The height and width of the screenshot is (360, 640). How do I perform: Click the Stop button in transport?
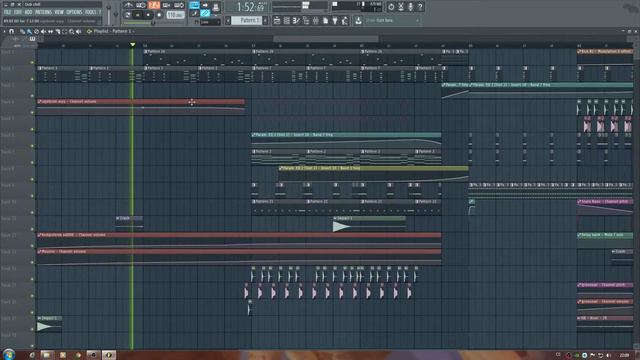pos(148,15)
